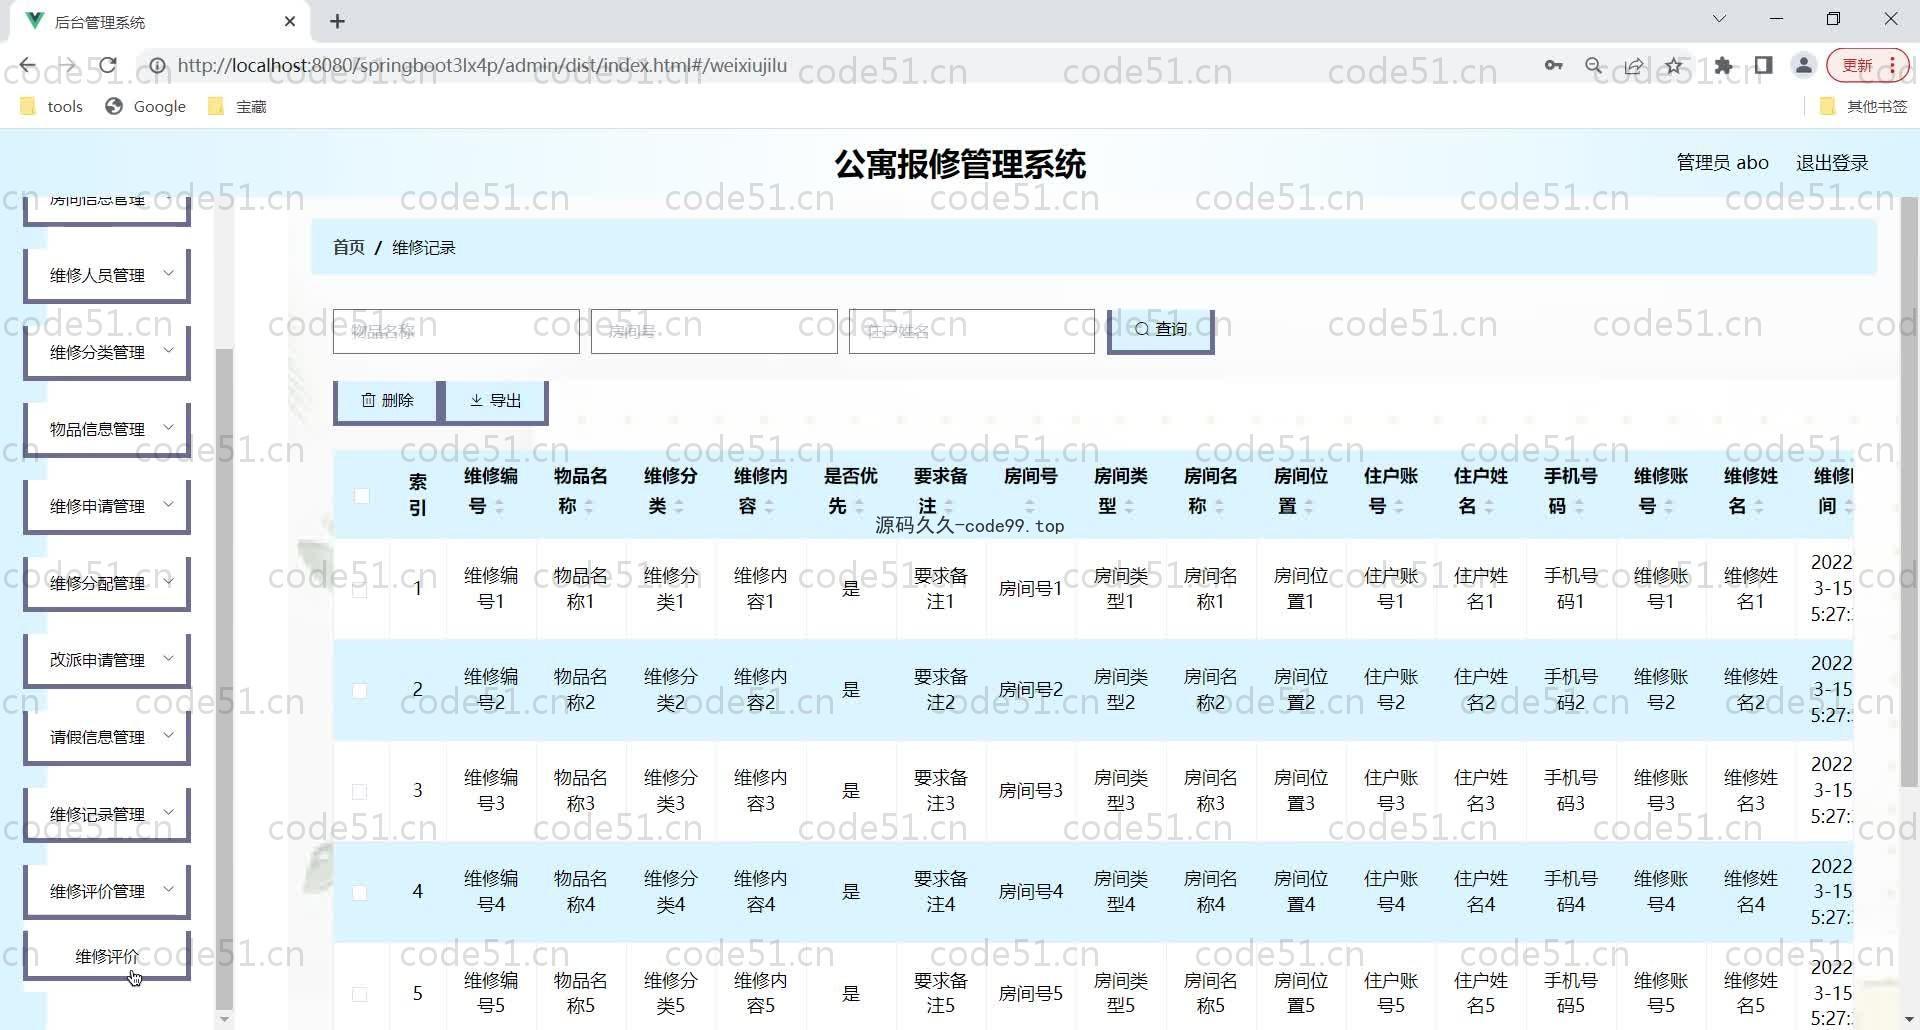Check the checkbox for row 2
Viewport: 1920px width, 1030px height.
[x=360, y=691]
